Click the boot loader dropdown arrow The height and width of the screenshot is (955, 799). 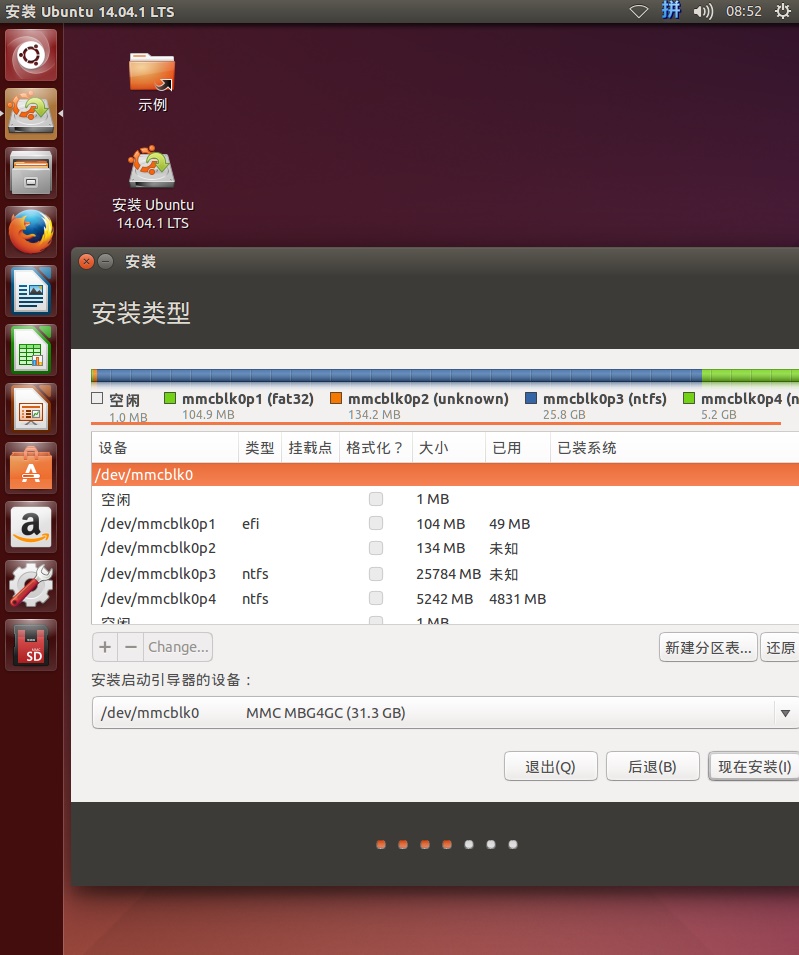pos(786,713)
